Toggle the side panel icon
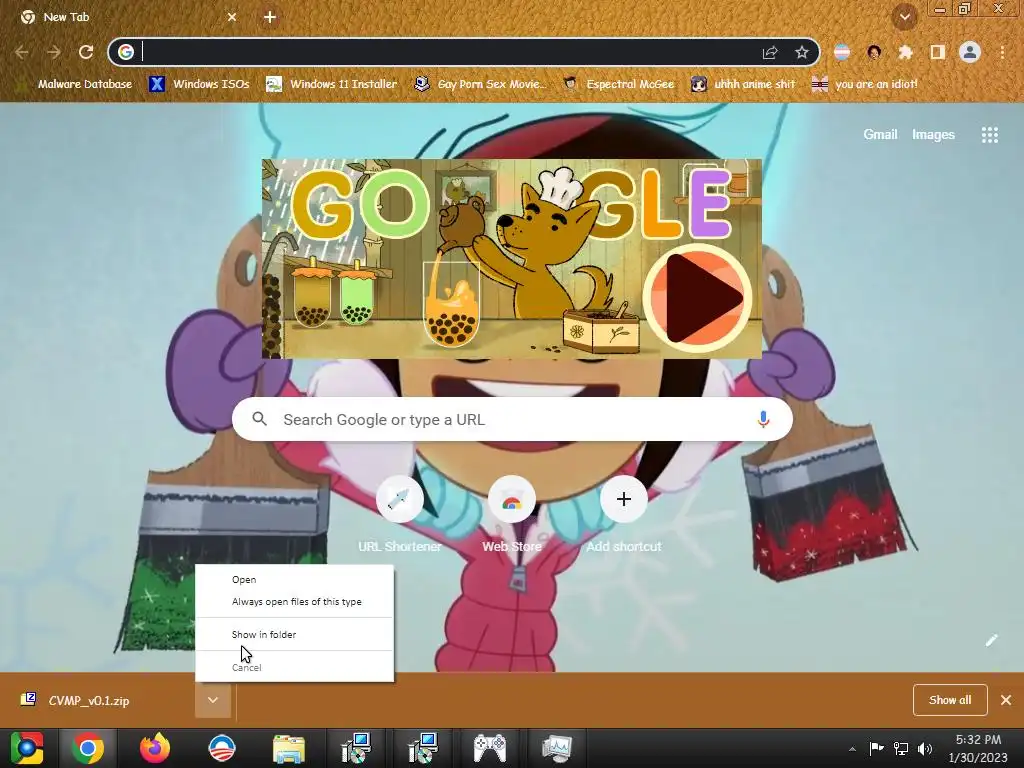This screenshot has height=768, width=1024. tap(937, 52)
